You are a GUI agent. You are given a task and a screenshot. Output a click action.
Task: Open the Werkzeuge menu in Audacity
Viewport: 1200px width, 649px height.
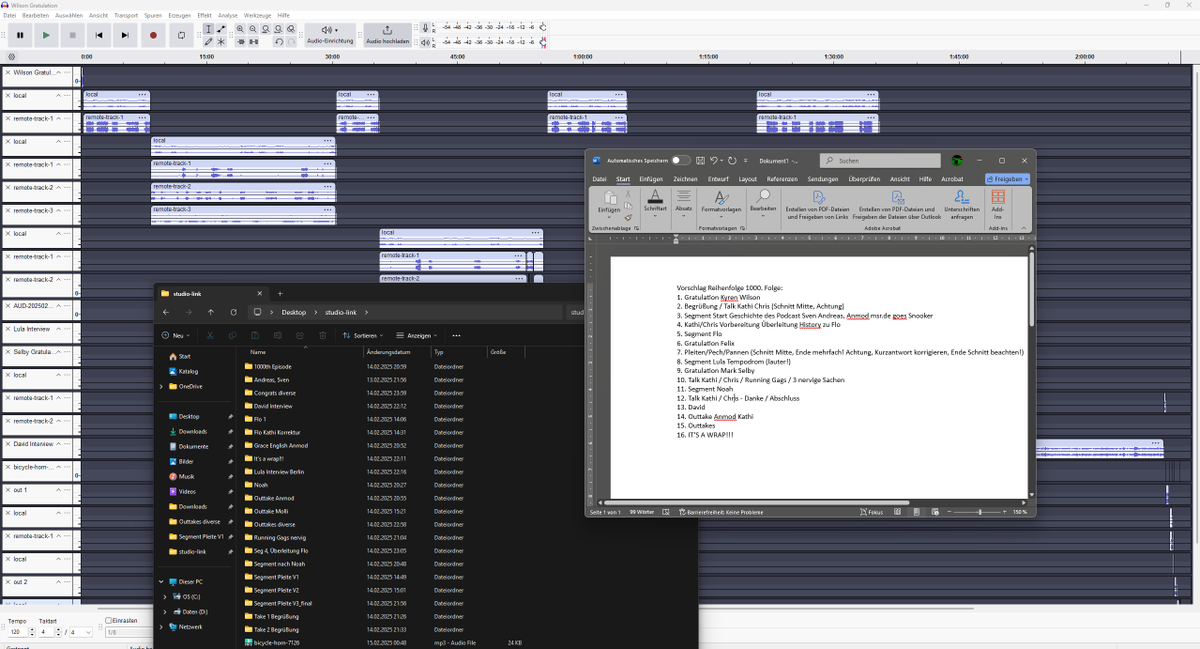pyautogui.click(x=257, y=16)
